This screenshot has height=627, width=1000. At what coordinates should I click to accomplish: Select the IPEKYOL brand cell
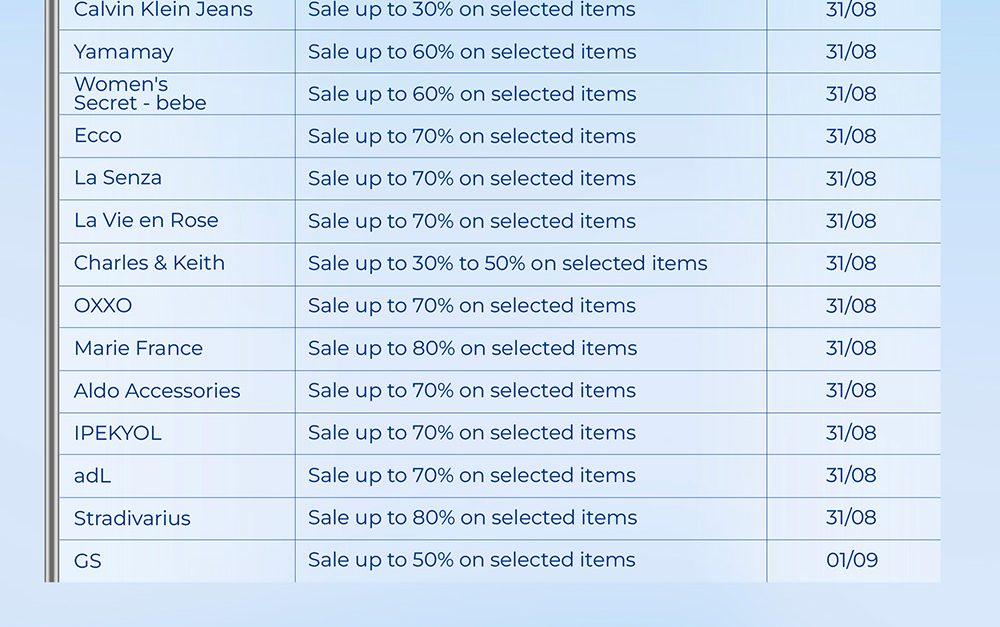coord(117,433)
